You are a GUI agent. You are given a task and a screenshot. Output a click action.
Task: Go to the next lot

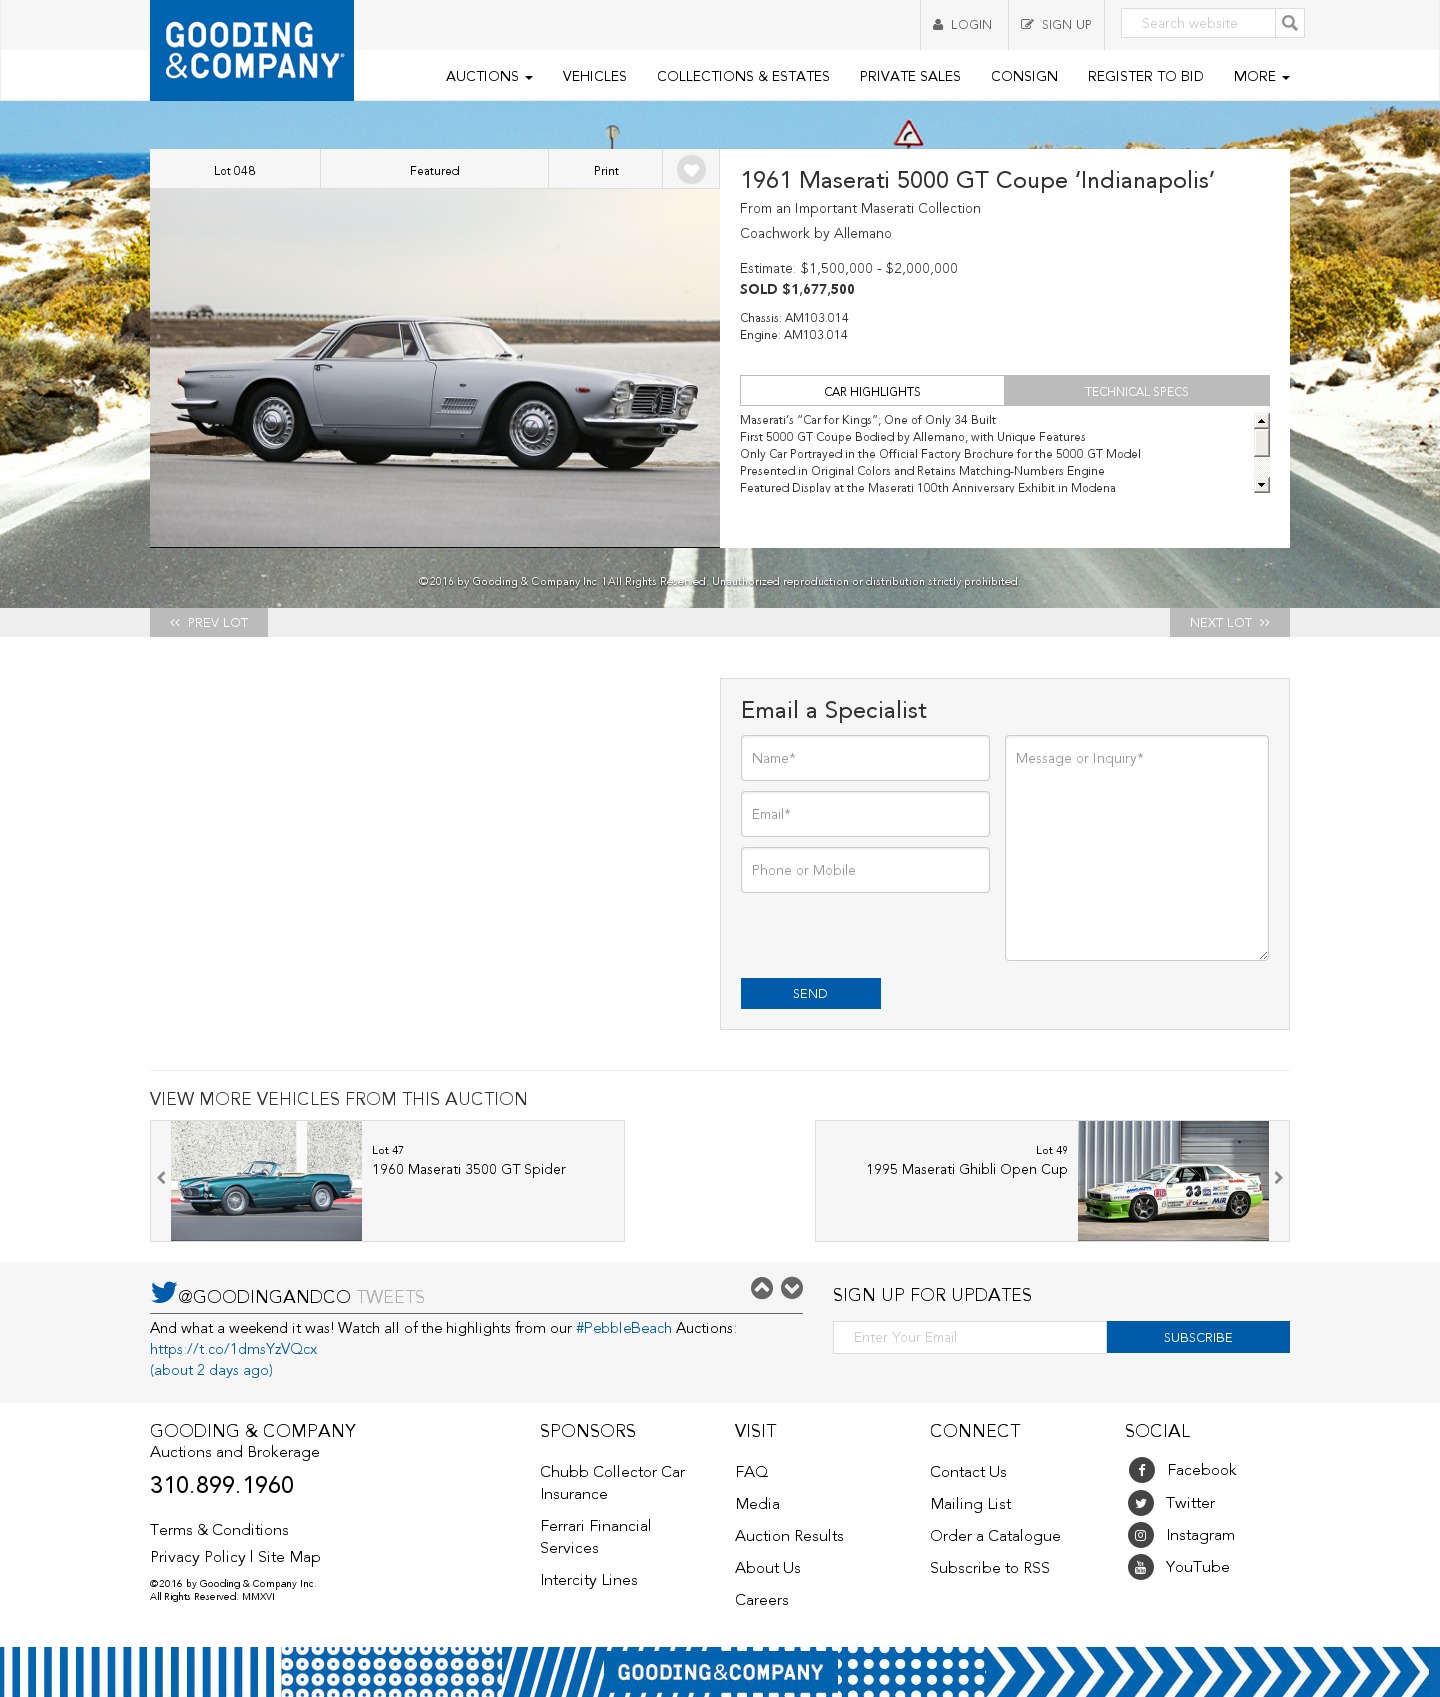tap(1230, 622)
